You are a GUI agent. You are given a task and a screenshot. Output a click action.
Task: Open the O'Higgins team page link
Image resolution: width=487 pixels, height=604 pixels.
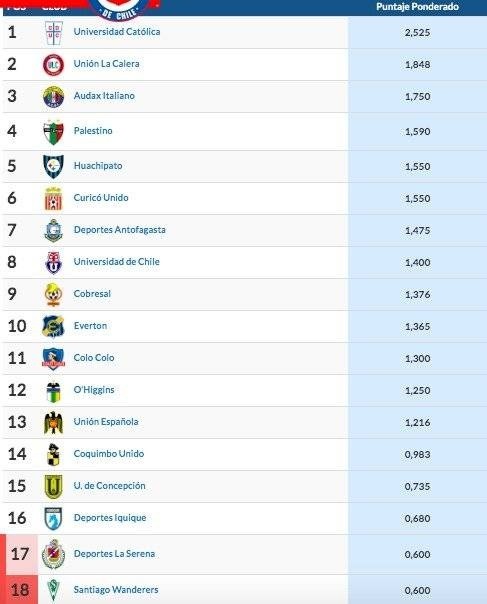[94, 389]
